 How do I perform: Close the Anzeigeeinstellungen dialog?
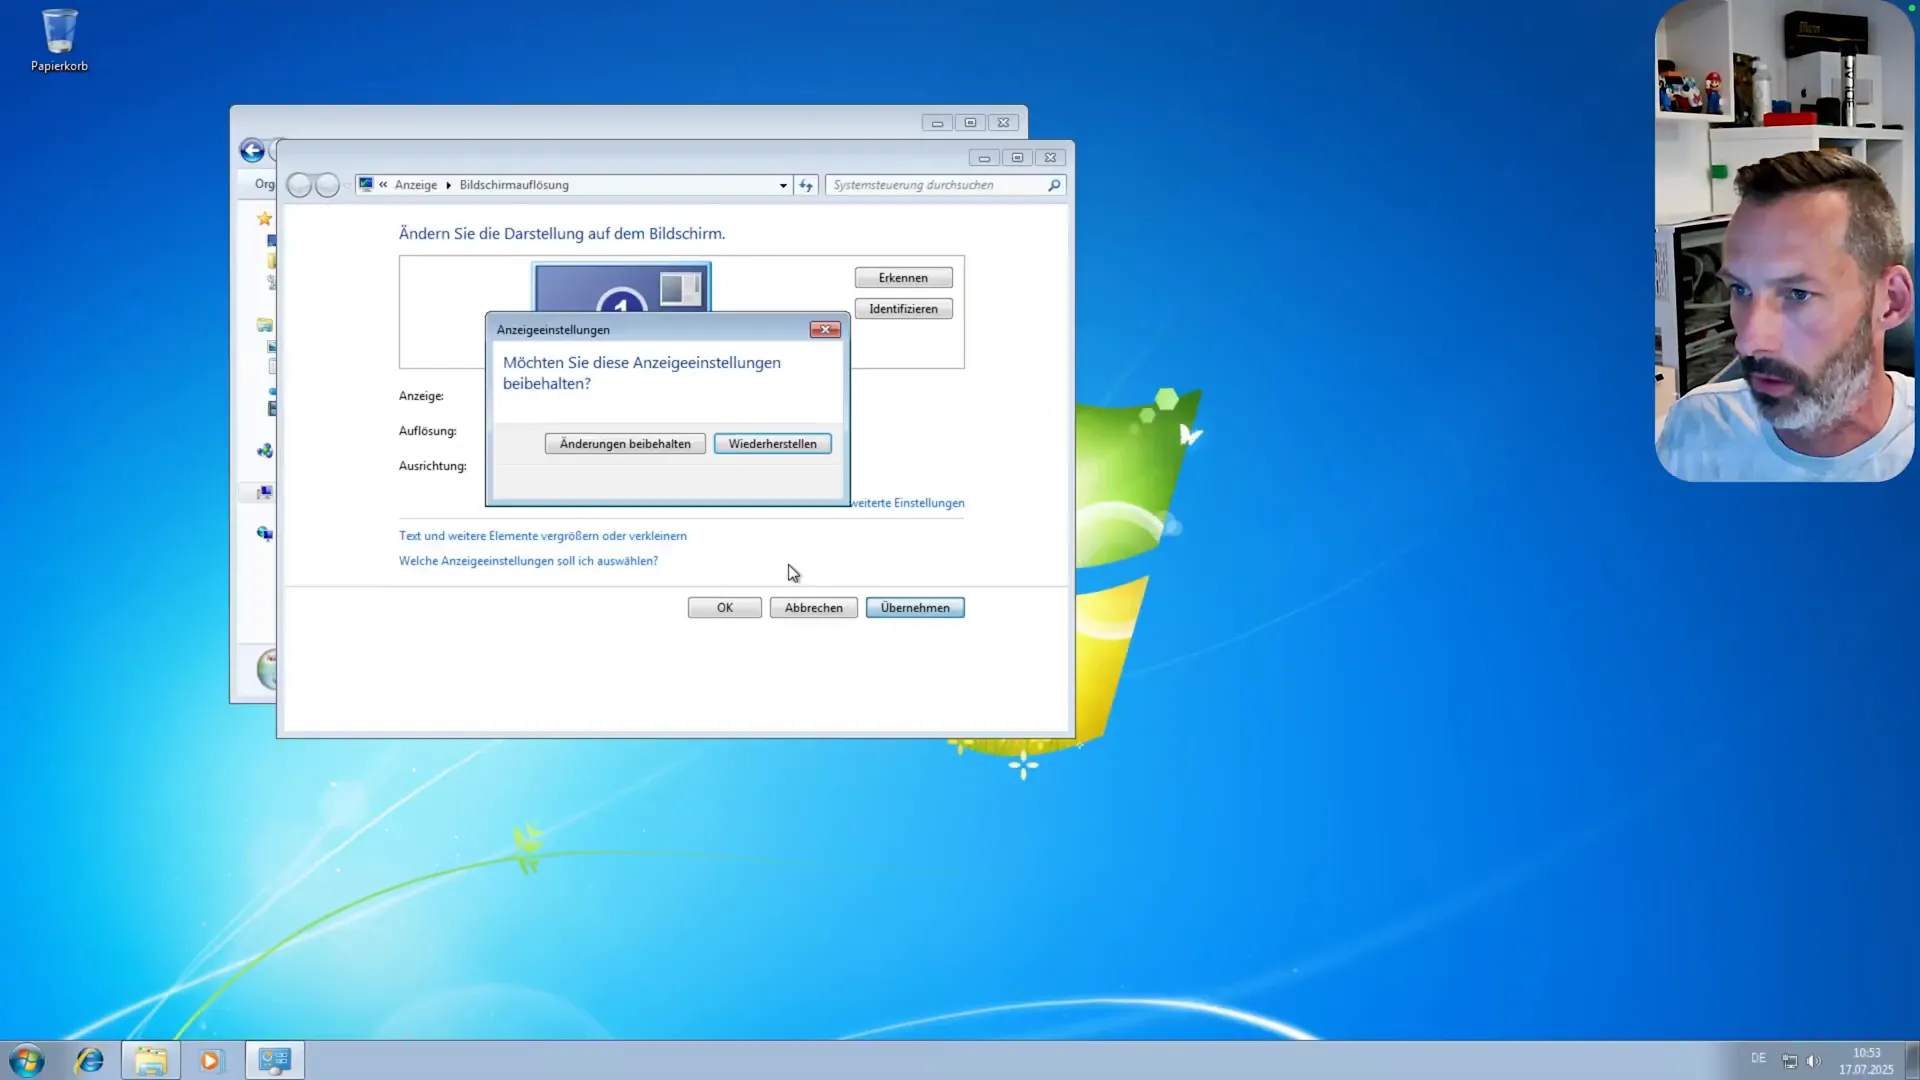coord(825,329)
